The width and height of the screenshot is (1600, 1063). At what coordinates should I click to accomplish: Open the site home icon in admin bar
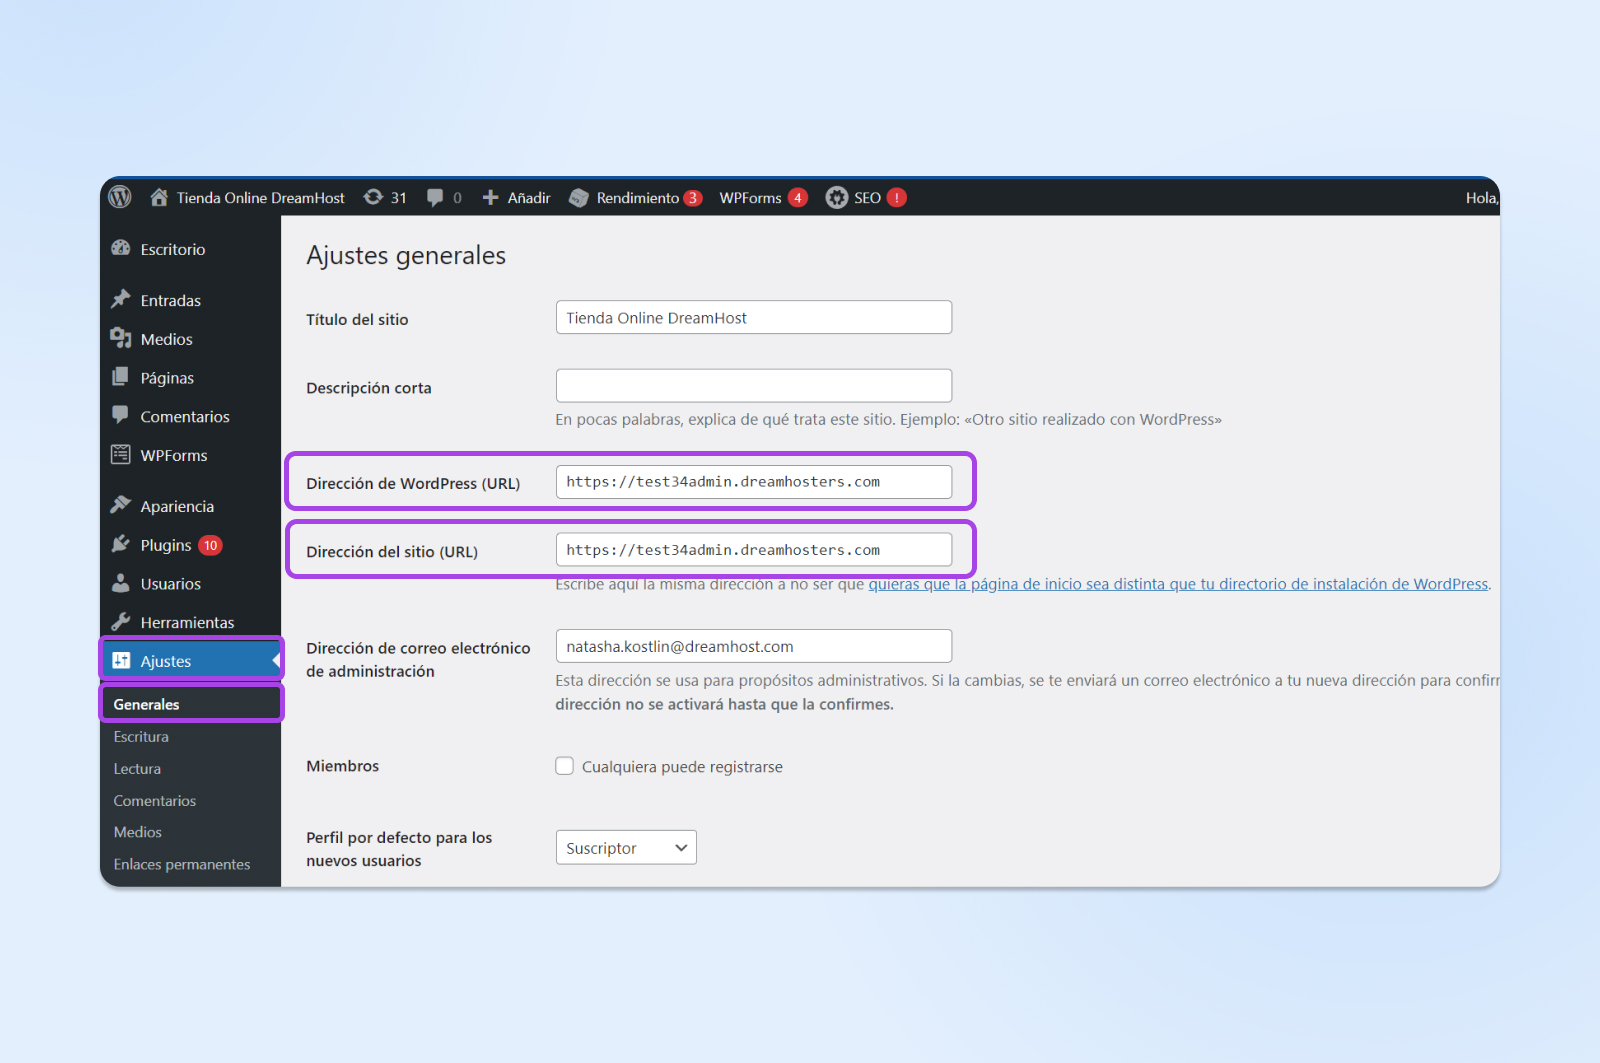(159, 197)
